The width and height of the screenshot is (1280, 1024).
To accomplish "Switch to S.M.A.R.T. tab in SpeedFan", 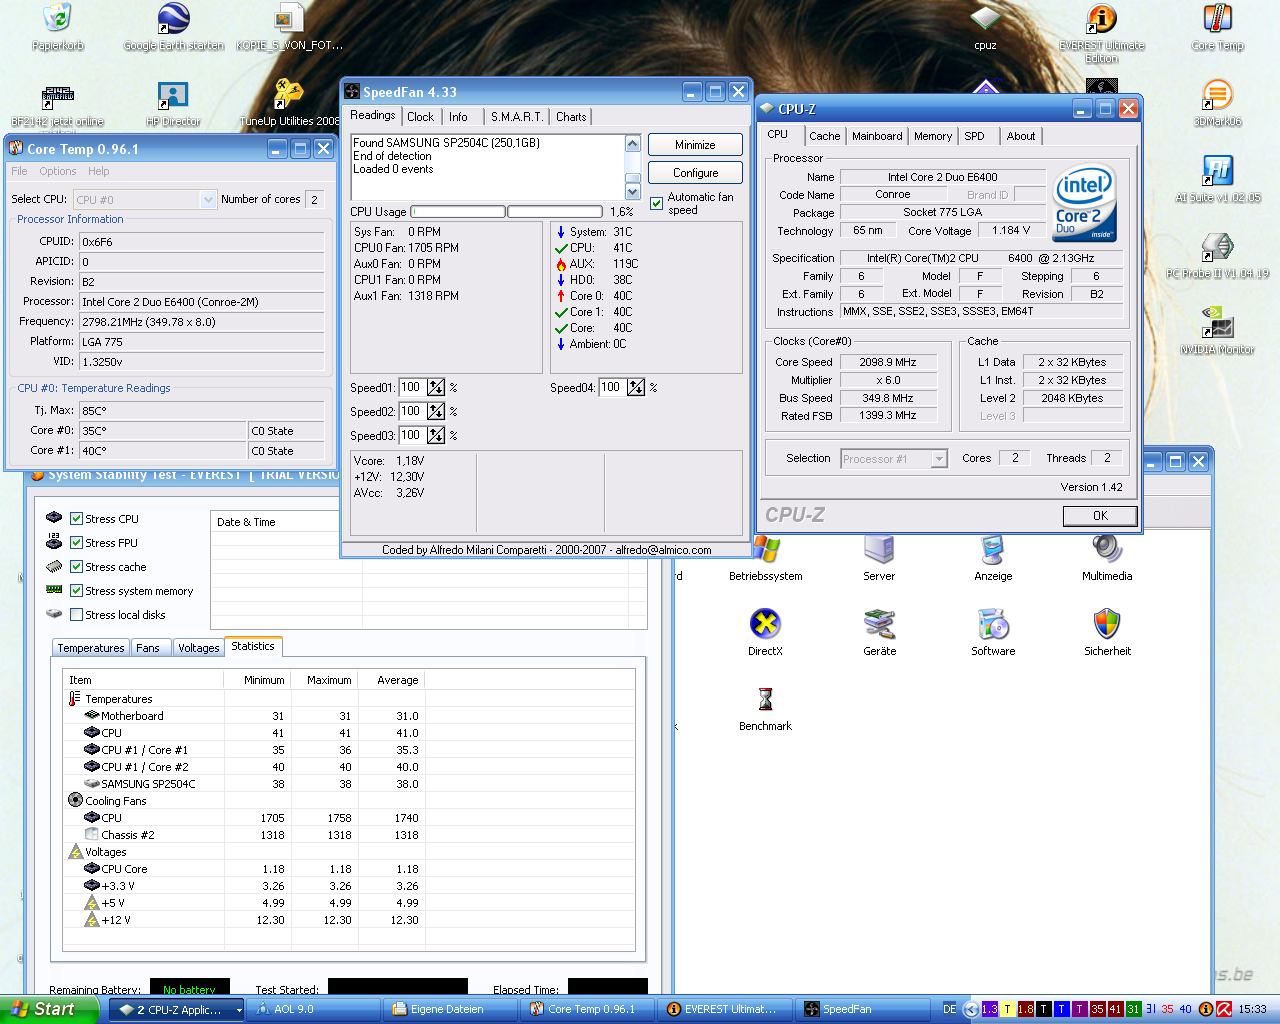I will point(517,117).
